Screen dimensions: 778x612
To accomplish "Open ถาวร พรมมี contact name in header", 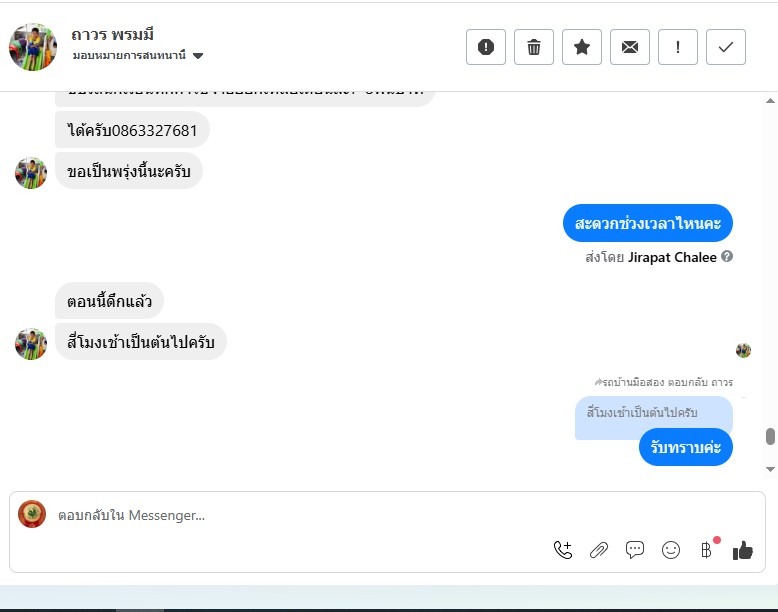I will pos(112,35).
